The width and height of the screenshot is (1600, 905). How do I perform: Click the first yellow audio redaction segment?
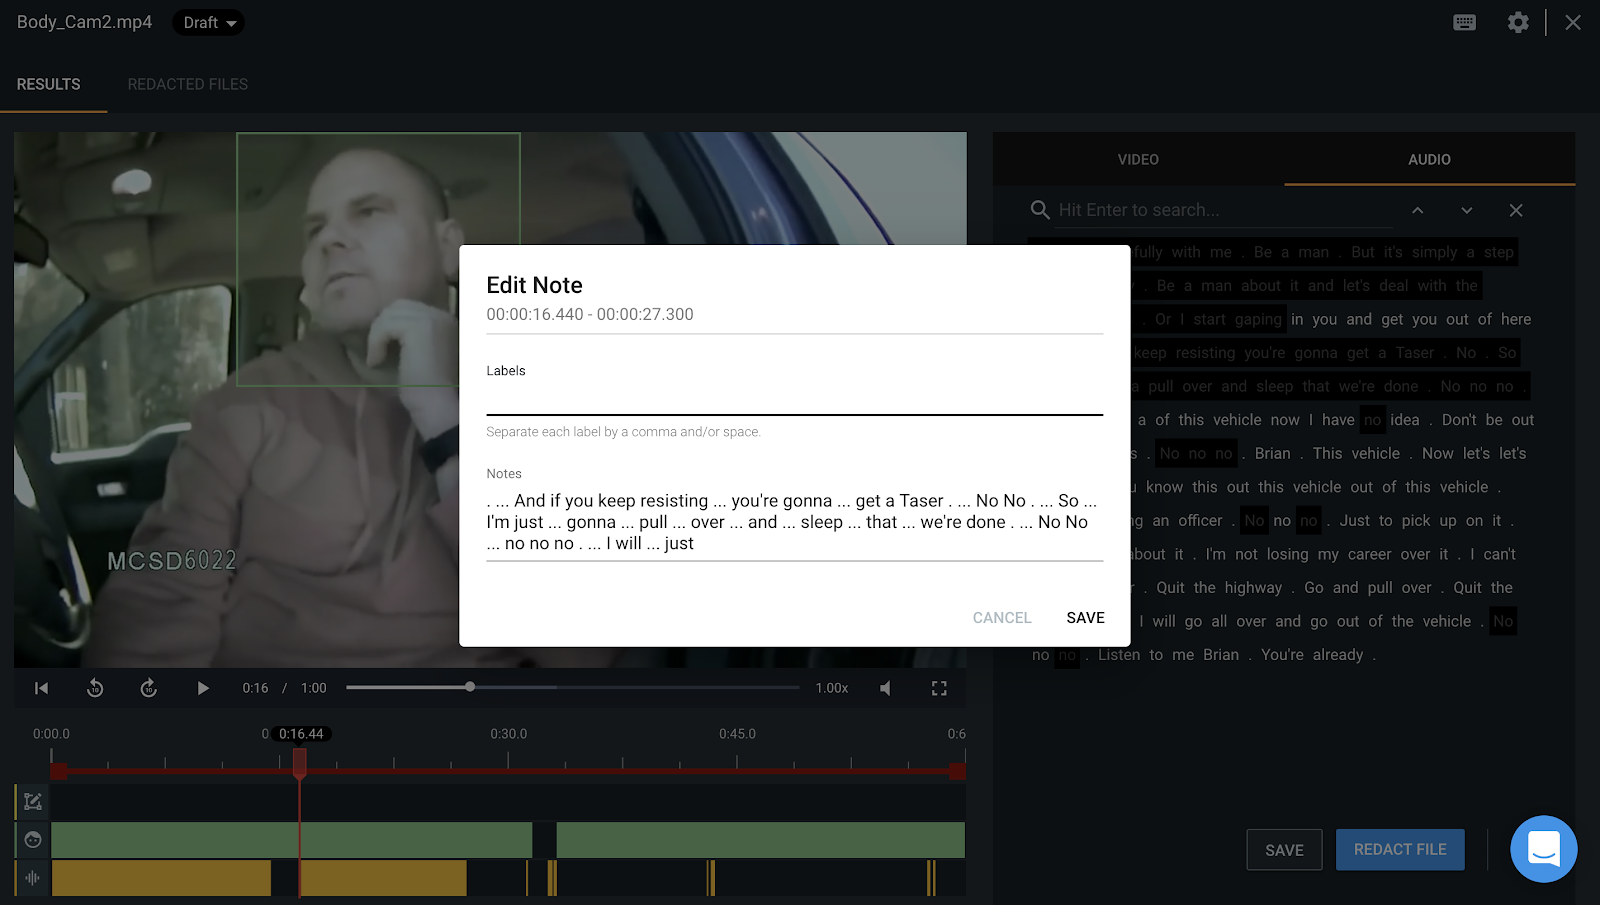pyautogui.click(x=161, y=878)
